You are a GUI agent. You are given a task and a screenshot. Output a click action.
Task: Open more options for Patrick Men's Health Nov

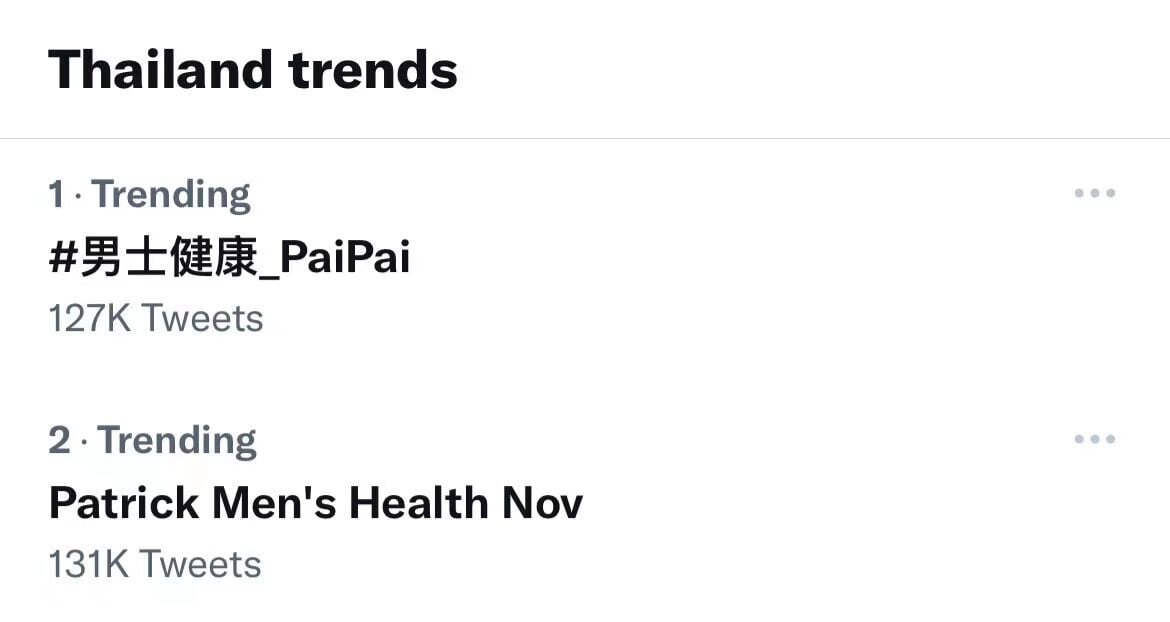tap(1094, 439)
